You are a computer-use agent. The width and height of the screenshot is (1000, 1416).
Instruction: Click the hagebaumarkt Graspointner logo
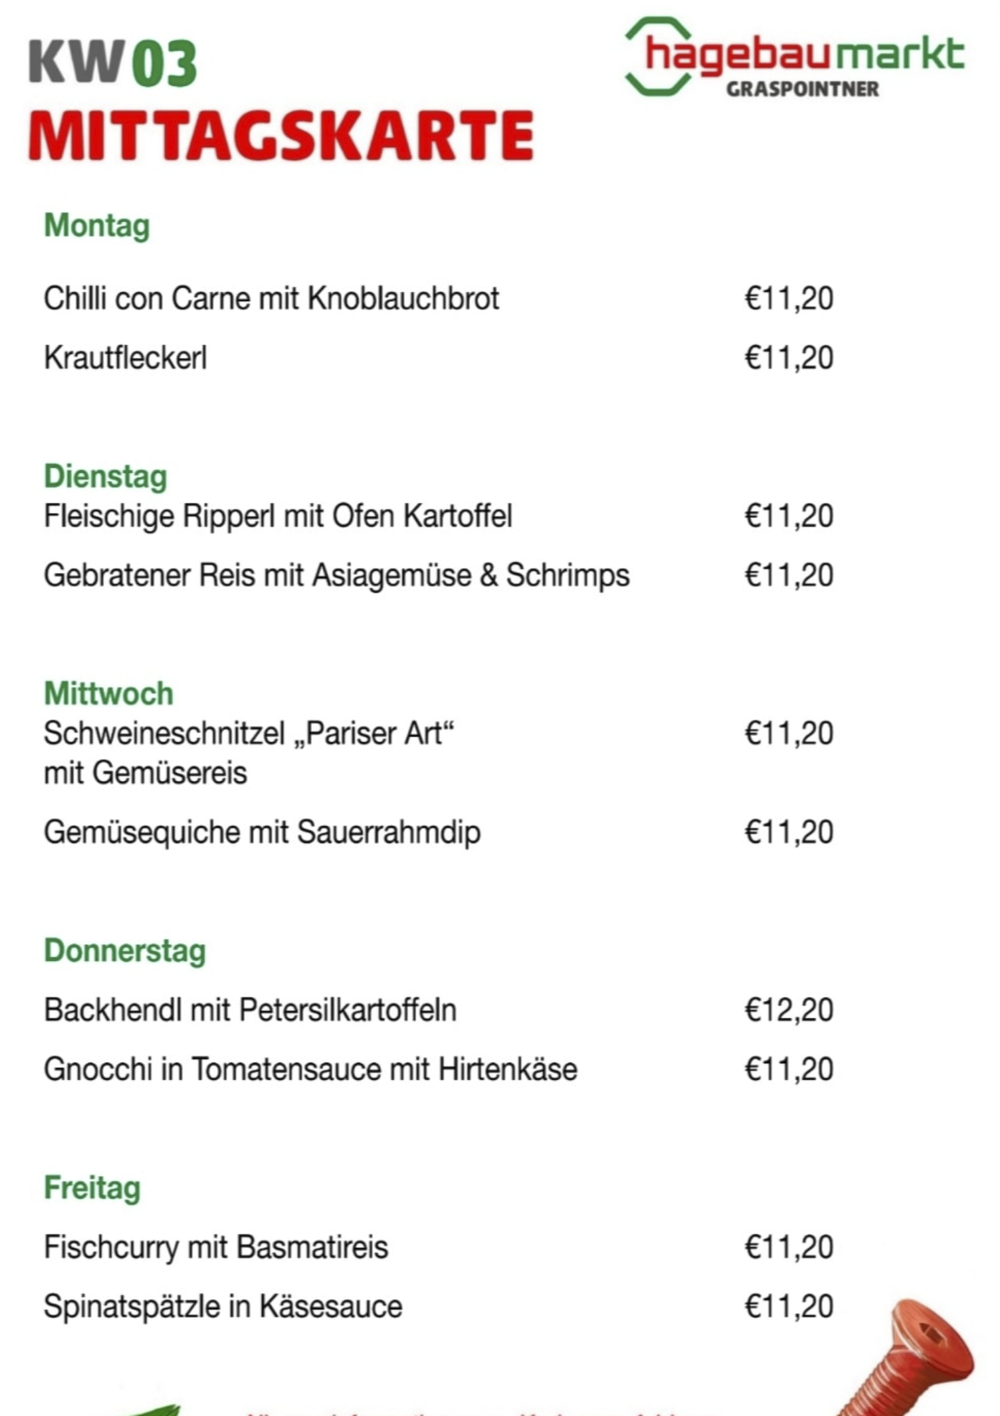point(795,58)
